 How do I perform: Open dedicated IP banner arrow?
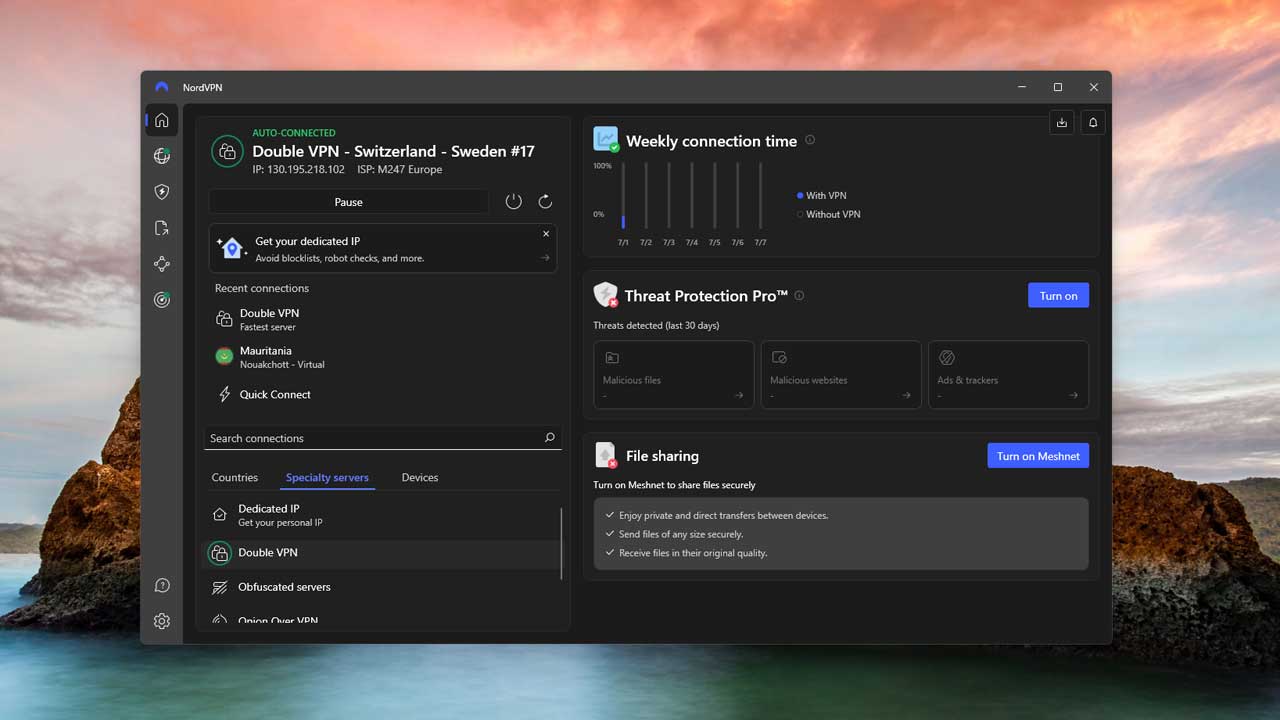[x=545, y=258]
